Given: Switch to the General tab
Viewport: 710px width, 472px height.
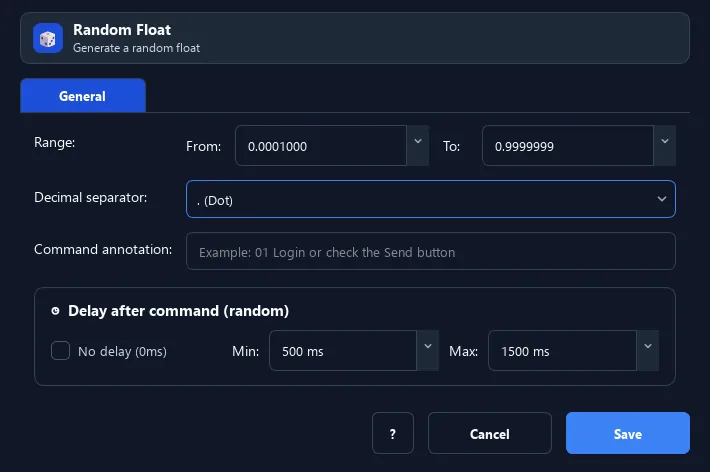Looking at the screenshot, I should 83,96.
